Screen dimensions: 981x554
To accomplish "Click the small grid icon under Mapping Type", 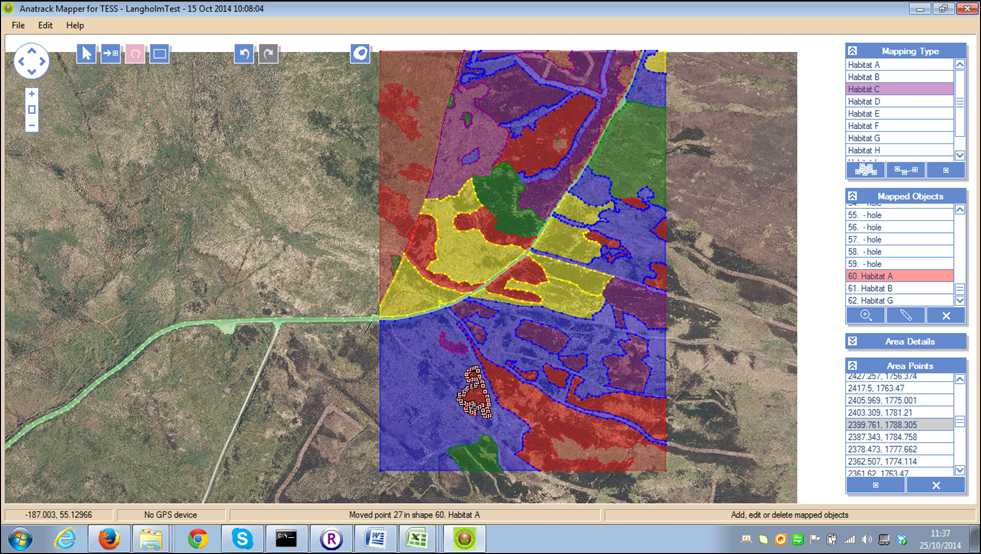I will point(945,170).
